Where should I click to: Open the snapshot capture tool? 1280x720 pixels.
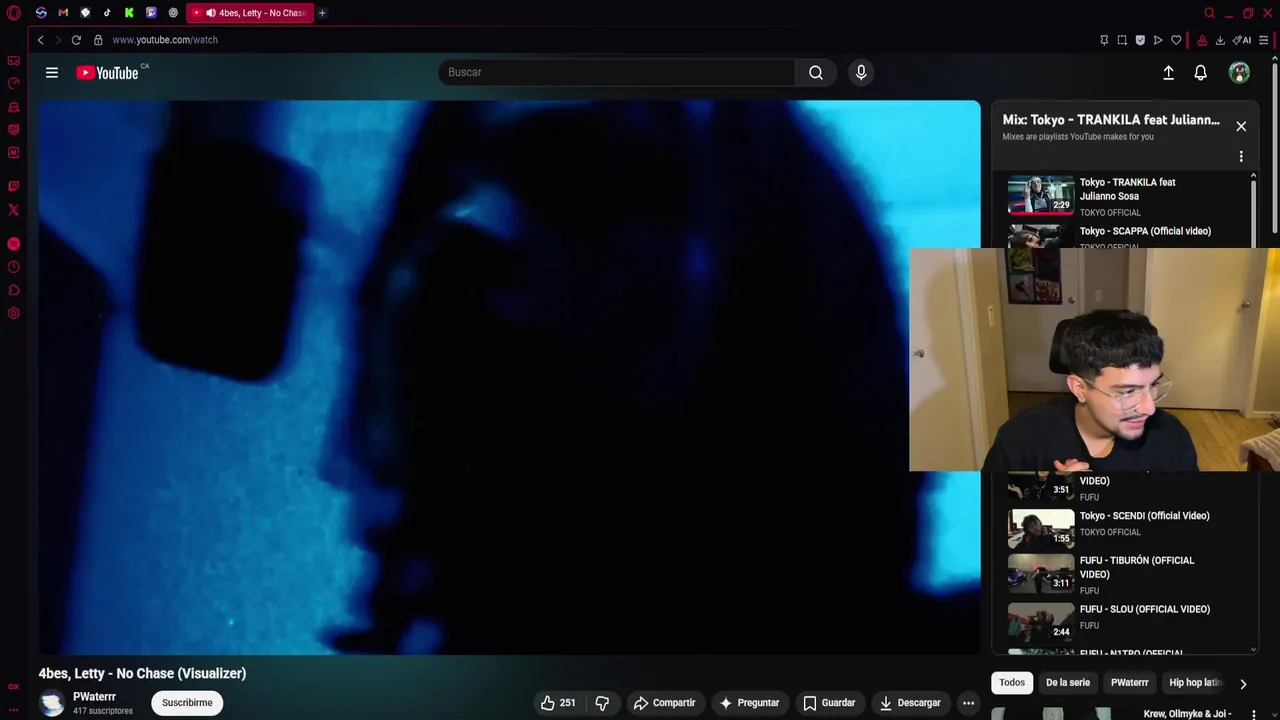click(x=1122, y=40)
